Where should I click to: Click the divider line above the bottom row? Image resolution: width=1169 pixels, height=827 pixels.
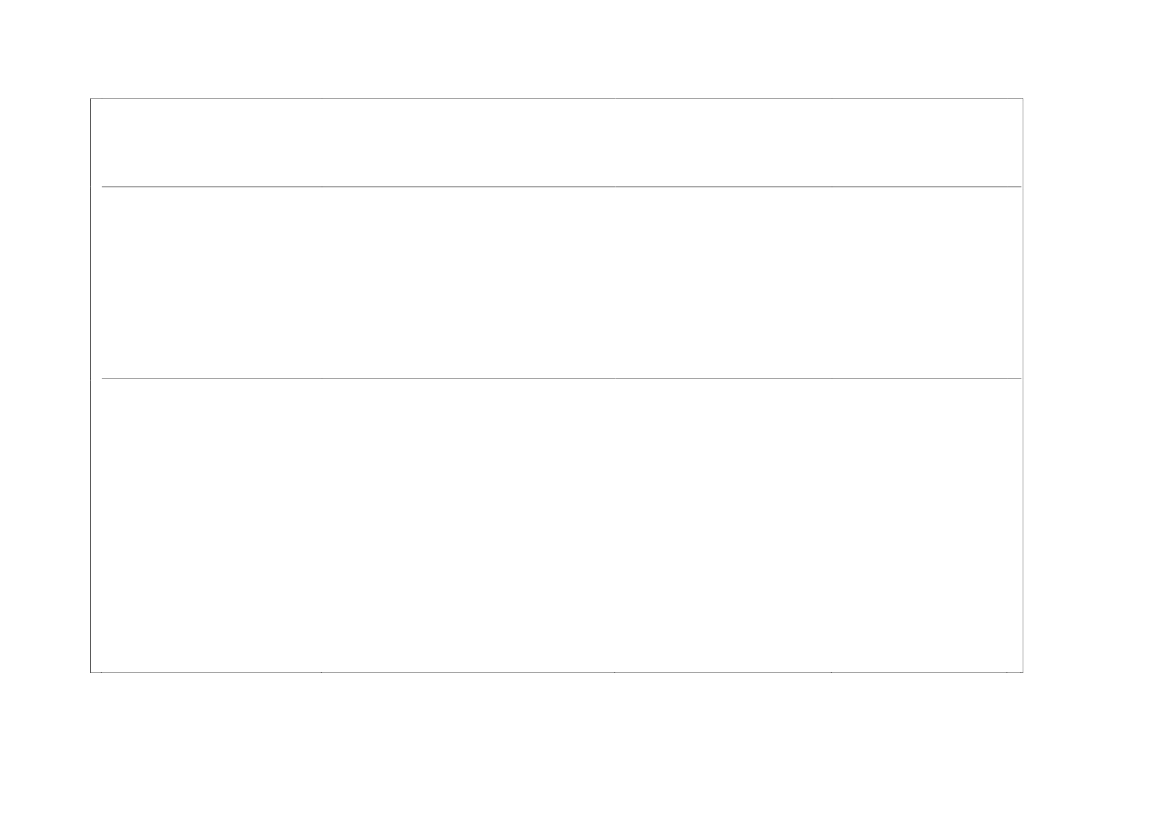tap(560, 378)
